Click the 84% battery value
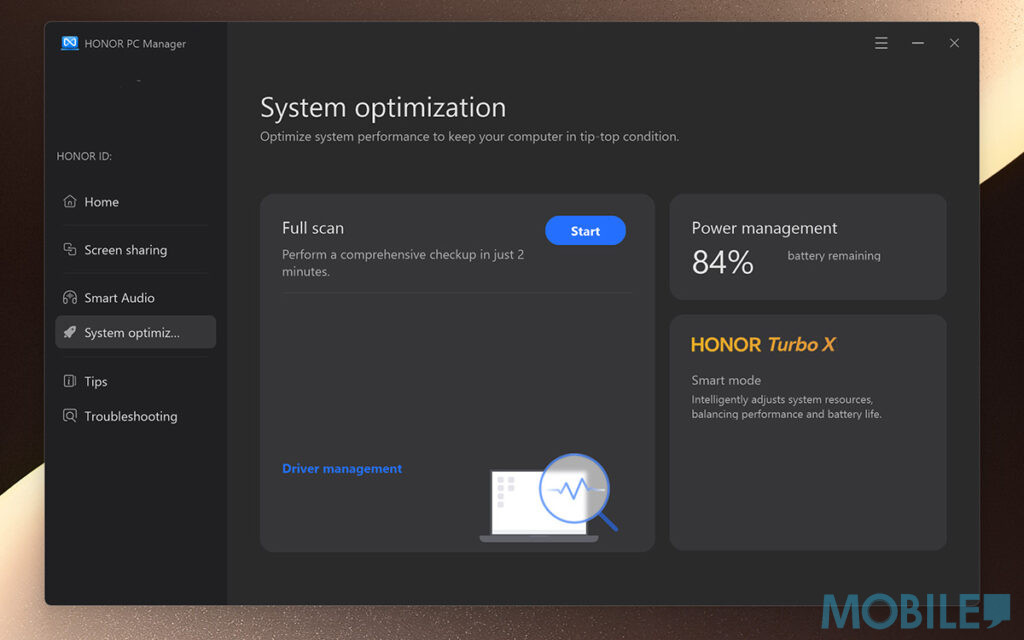This screenshot has width=1024, height=640. [x=722, y=263]
